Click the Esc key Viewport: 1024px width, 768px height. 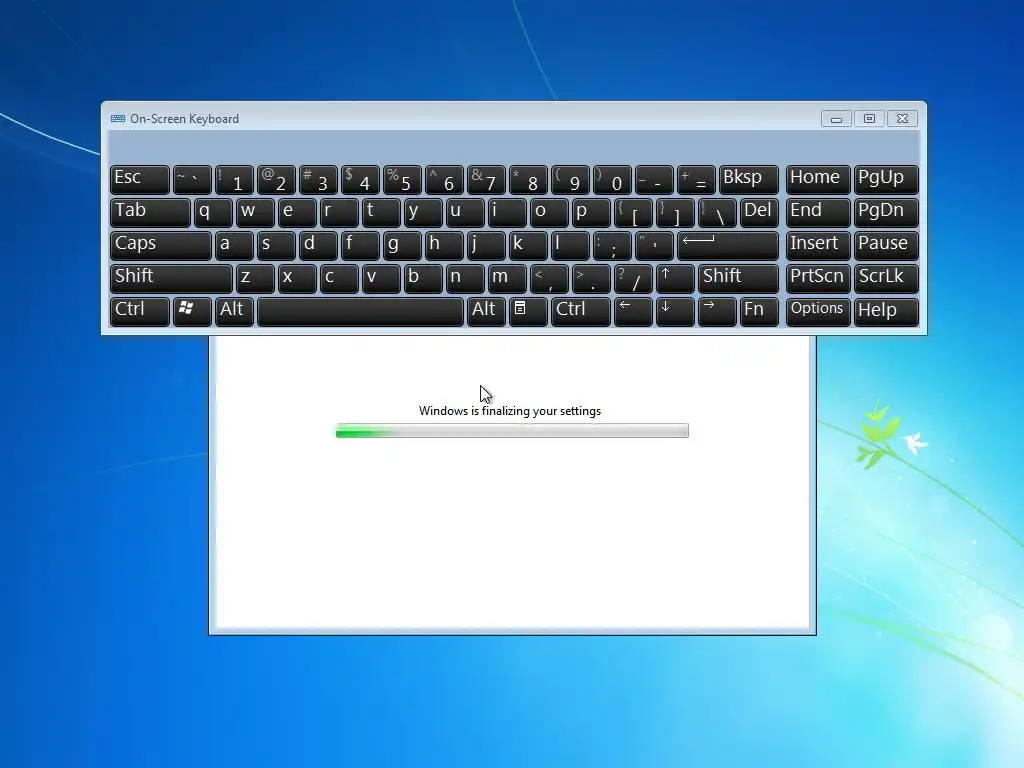[x=140, y=180]
